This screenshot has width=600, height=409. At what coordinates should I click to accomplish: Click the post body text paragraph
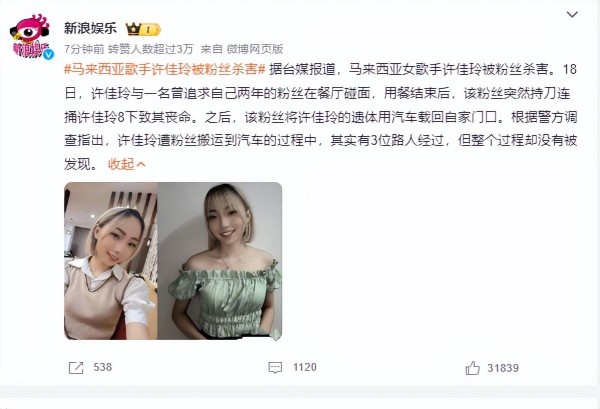(x=321, y=117)
